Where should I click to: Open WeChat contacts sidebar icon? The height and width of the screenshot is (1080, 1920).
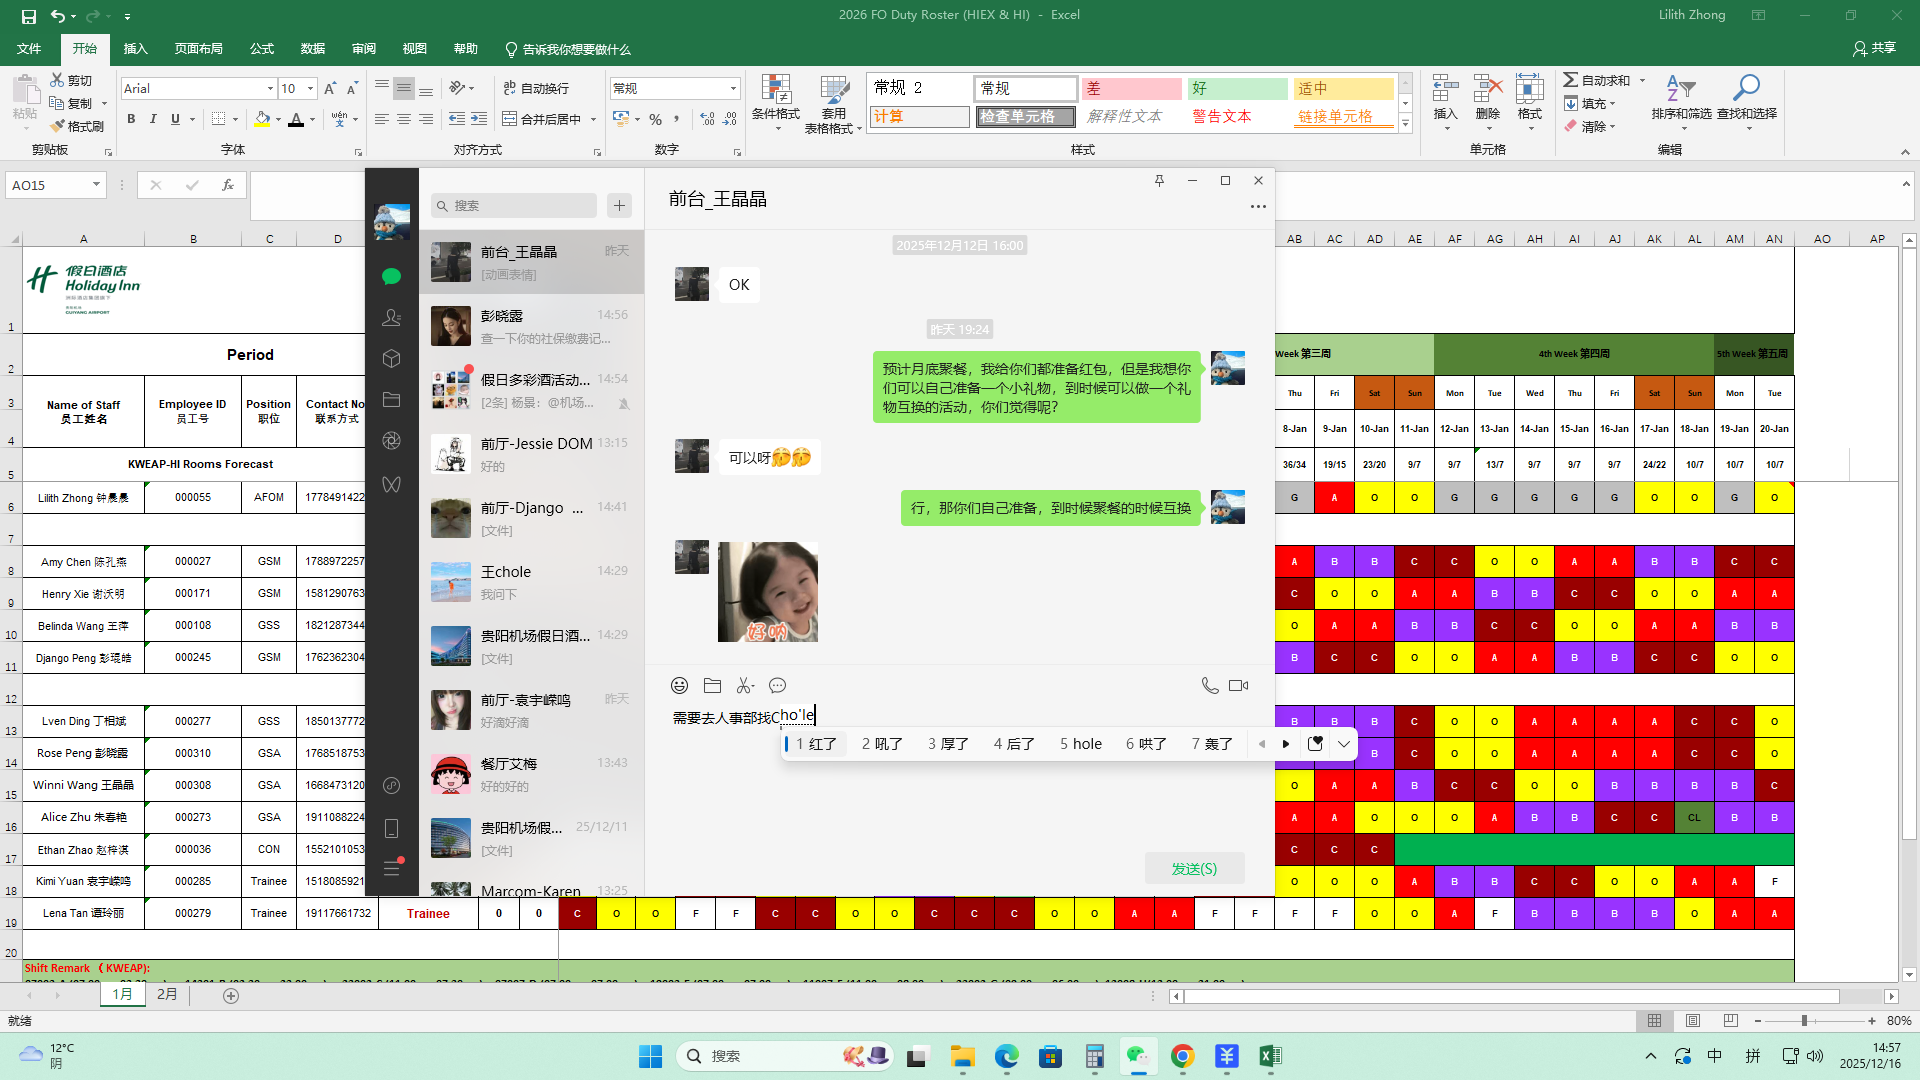click(x=391, y=317)
